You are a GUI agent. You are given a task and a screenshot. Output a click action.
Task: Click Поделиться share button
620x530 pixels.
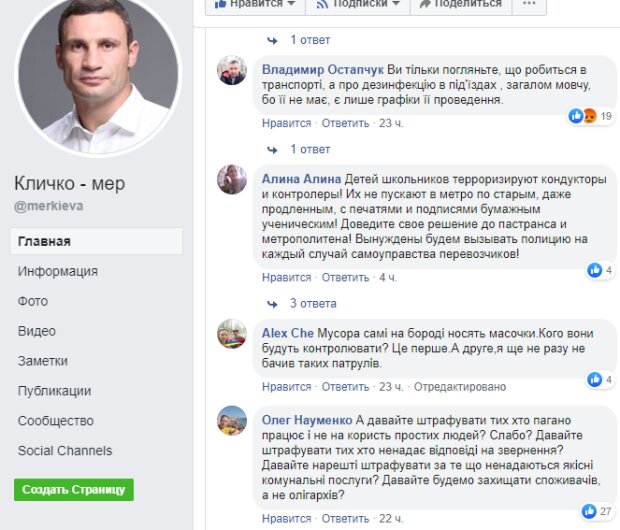(461, 5)
